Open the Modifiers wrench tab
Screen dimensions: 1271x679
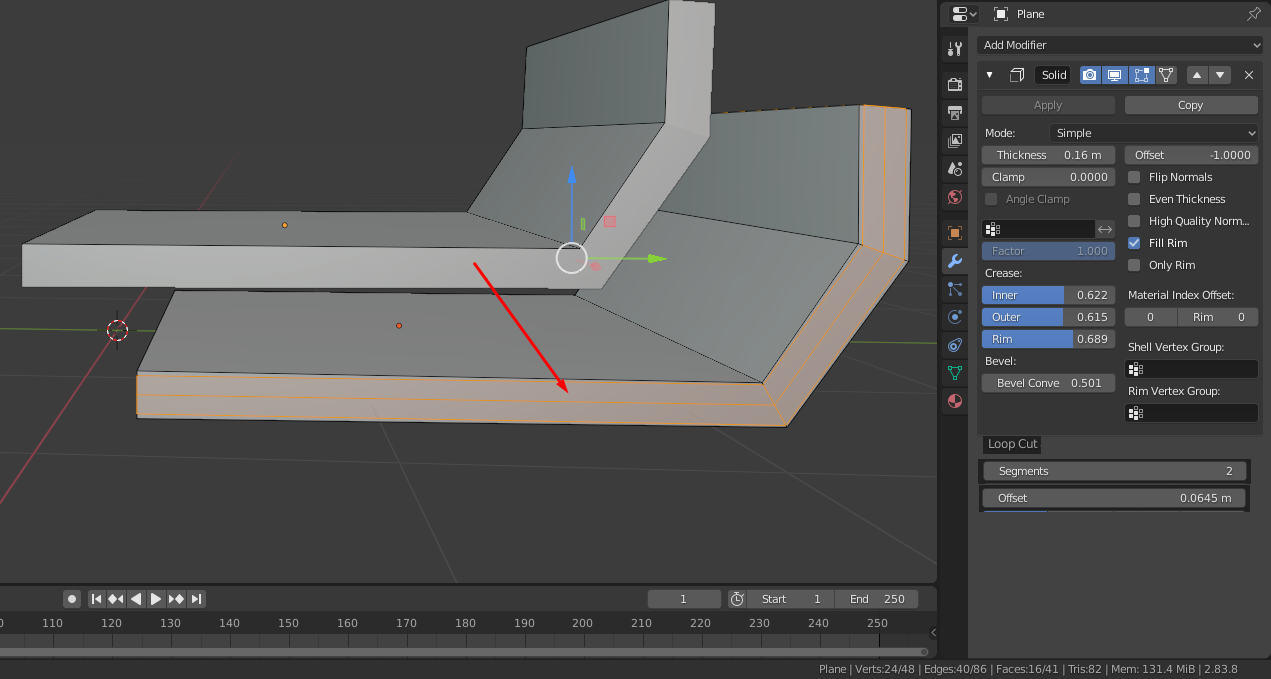tap(955, 261)
